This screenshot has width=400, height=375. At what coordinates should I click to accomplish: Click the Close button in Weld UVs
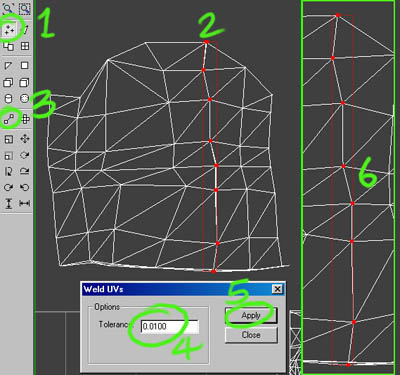tap(251, 335)
